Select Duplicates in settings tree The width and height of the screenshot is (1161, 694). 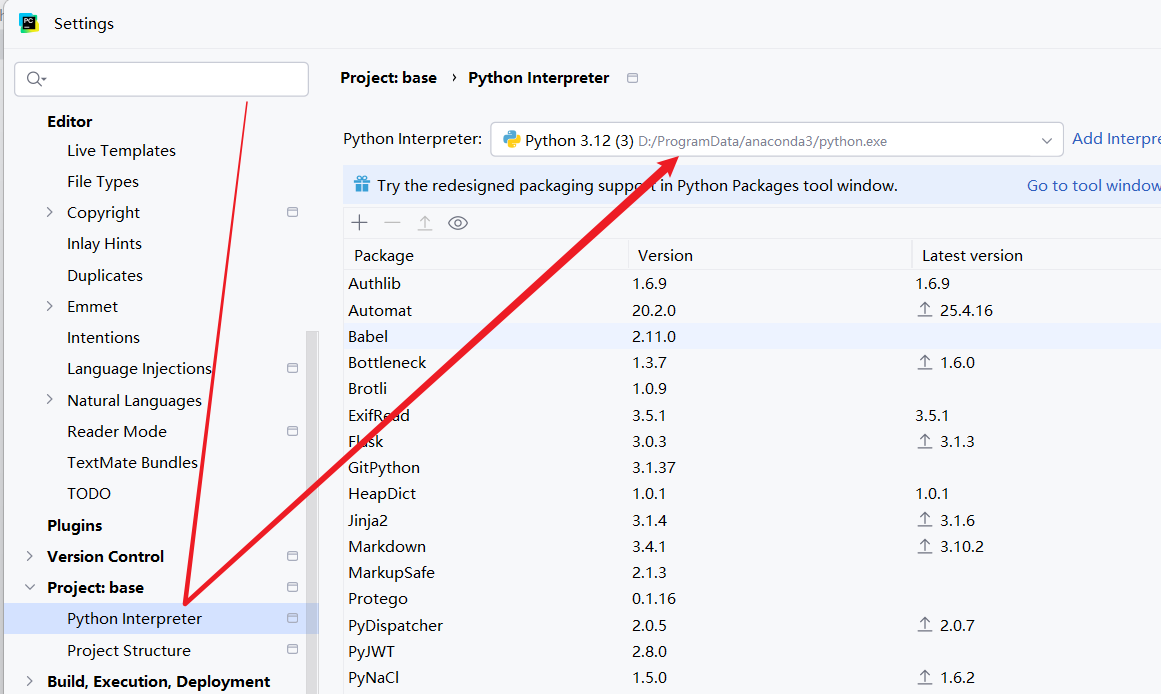pyautogui.click(x=105, y=276)
